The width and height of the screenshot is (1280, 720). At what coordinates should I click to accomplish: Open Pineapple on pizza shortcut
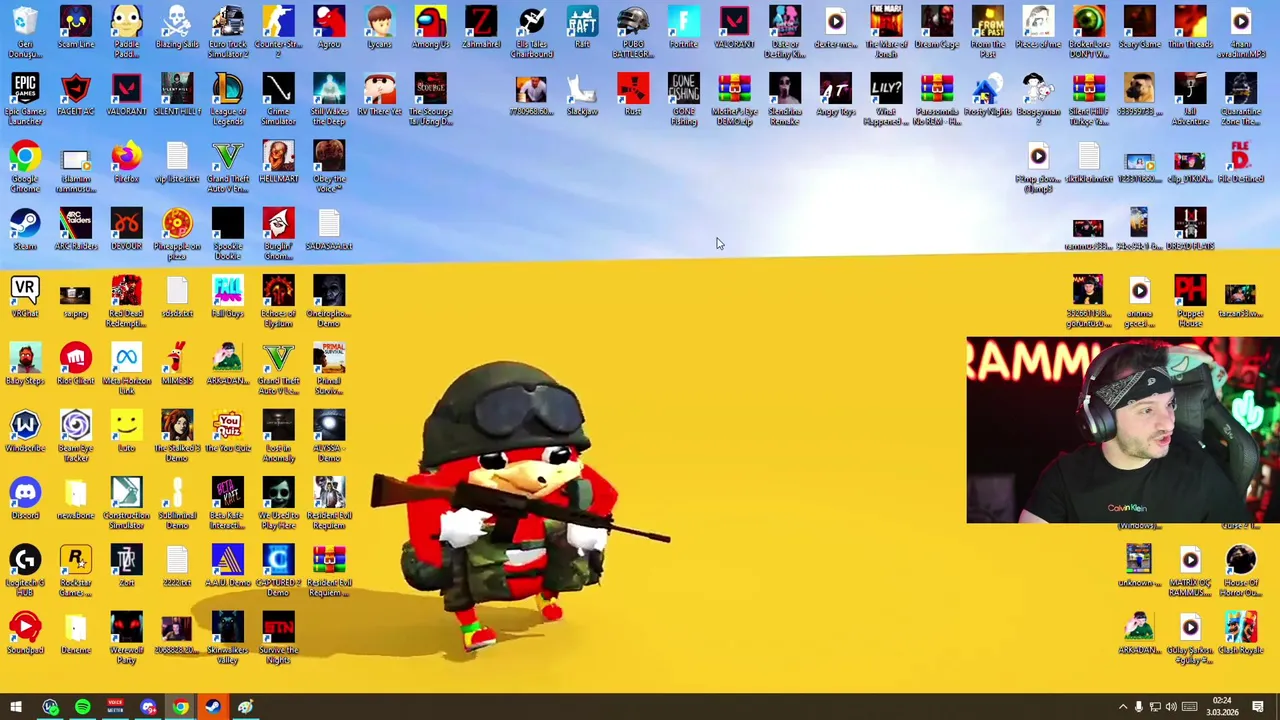177,232
